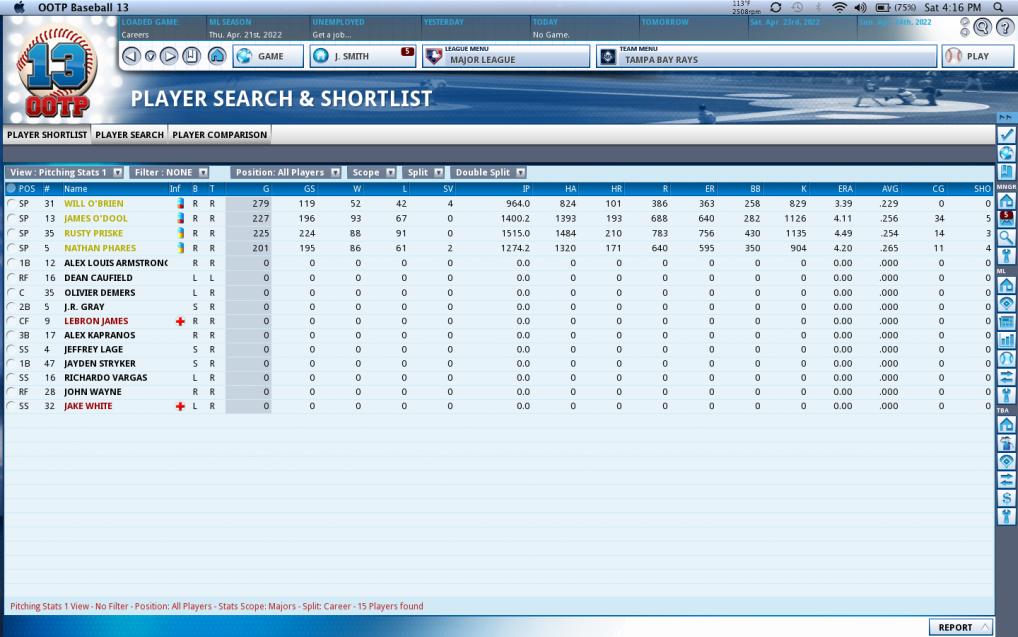Screen dimensions: 1018x637
Task: Select radio button for Will O'Brien
Action: click(x=10, y=203)
